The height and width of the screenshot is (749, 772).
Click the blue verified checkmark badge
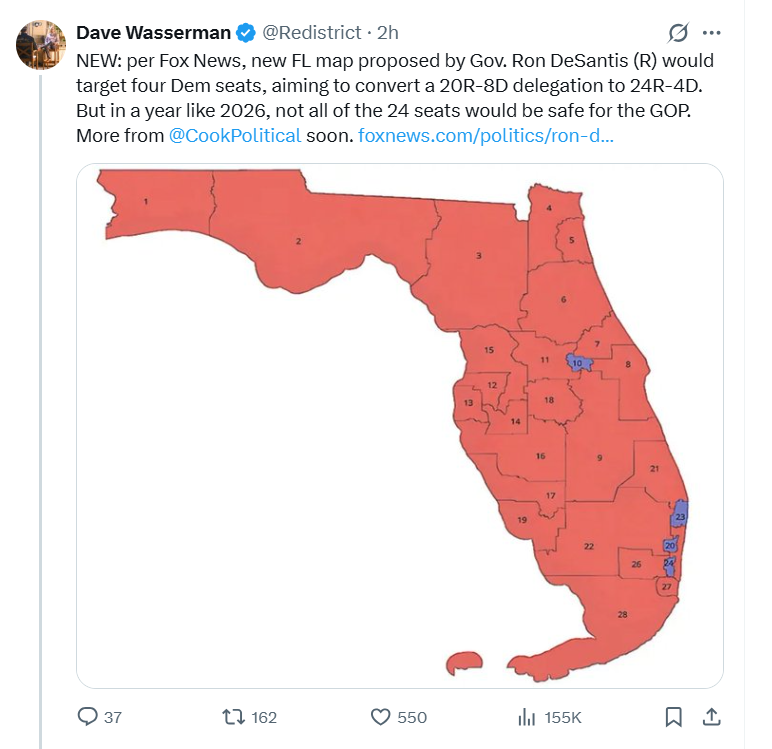coord(246,33)
